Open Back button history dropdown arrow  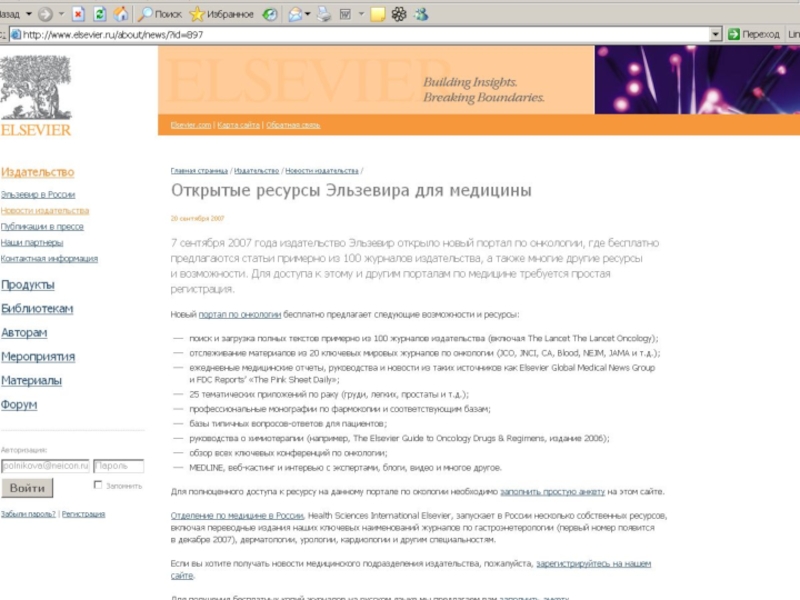click(x=29, y=14)
